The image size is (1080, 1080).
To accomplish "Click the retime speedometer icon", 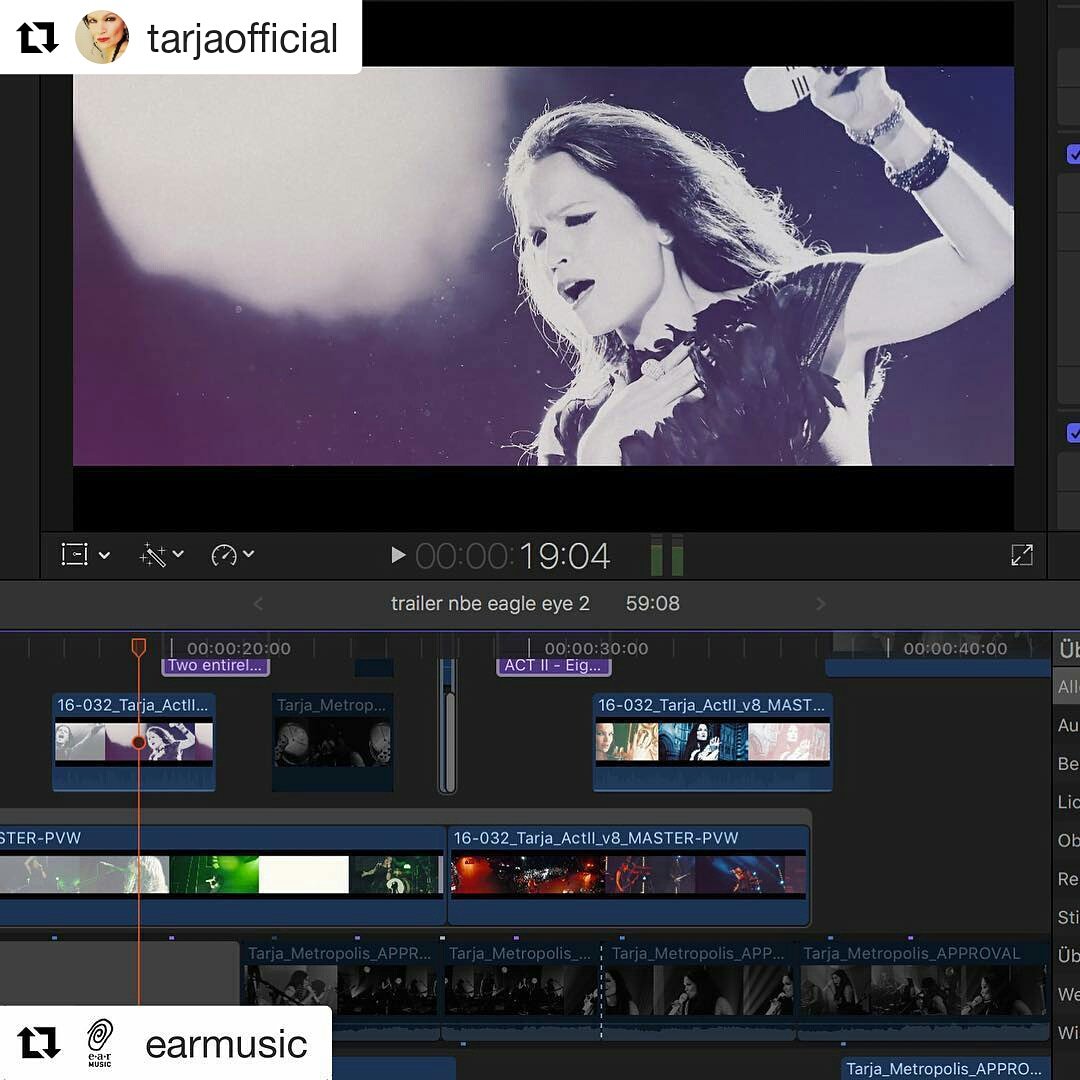I will 224,555.
